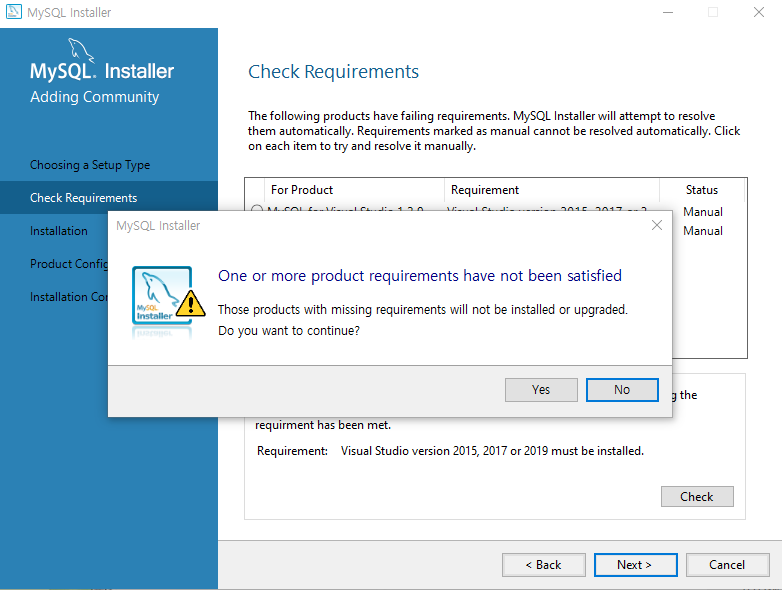The width and height of the screenshot is (782, 590).
Task: Click the For Product column header
Action: tap(302, 190)
